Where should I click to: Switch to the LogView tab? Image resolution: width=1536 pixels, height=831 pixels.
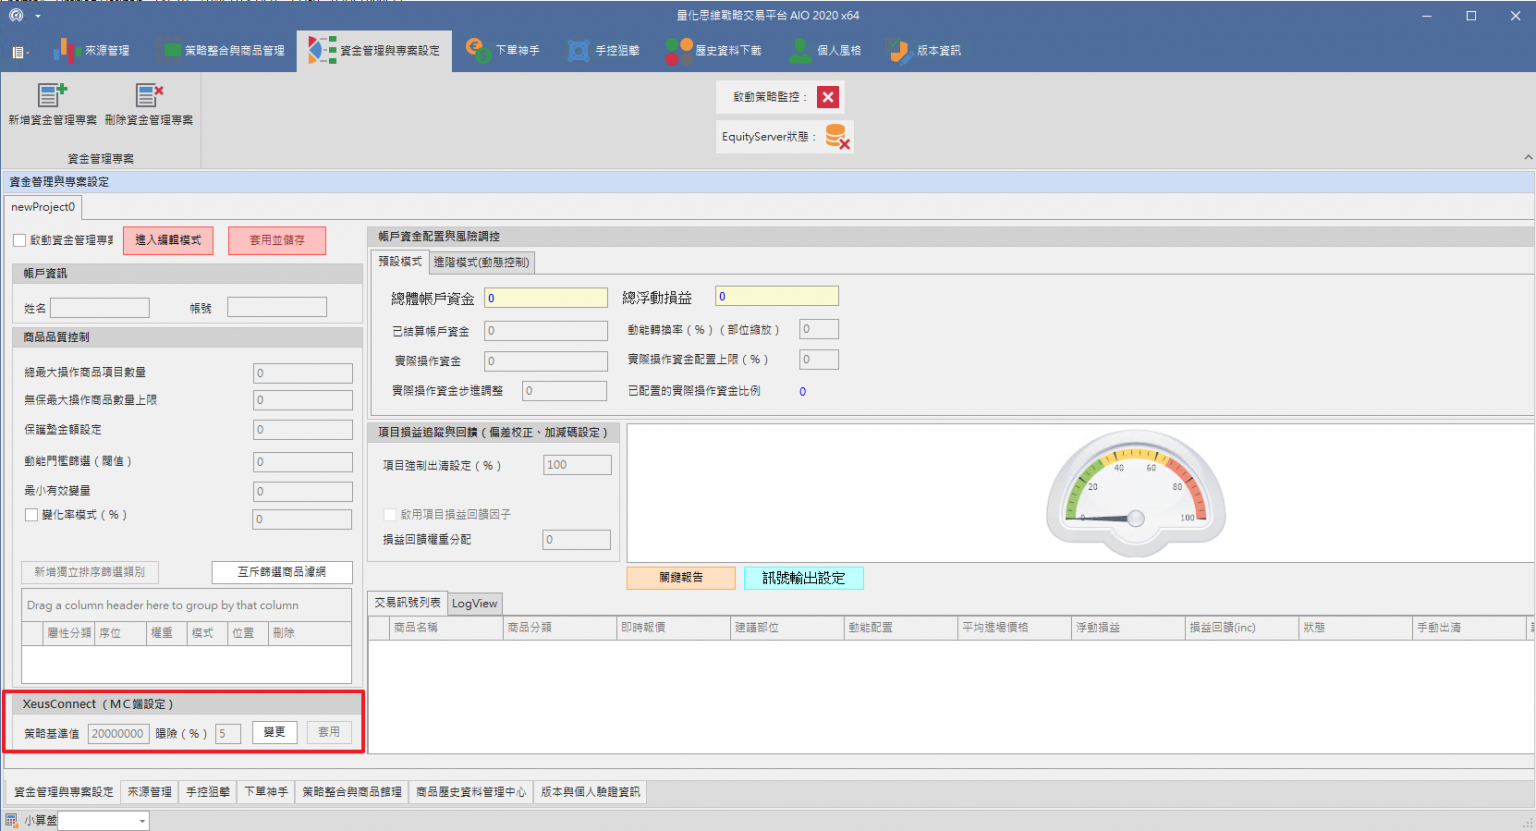[474, 603]
